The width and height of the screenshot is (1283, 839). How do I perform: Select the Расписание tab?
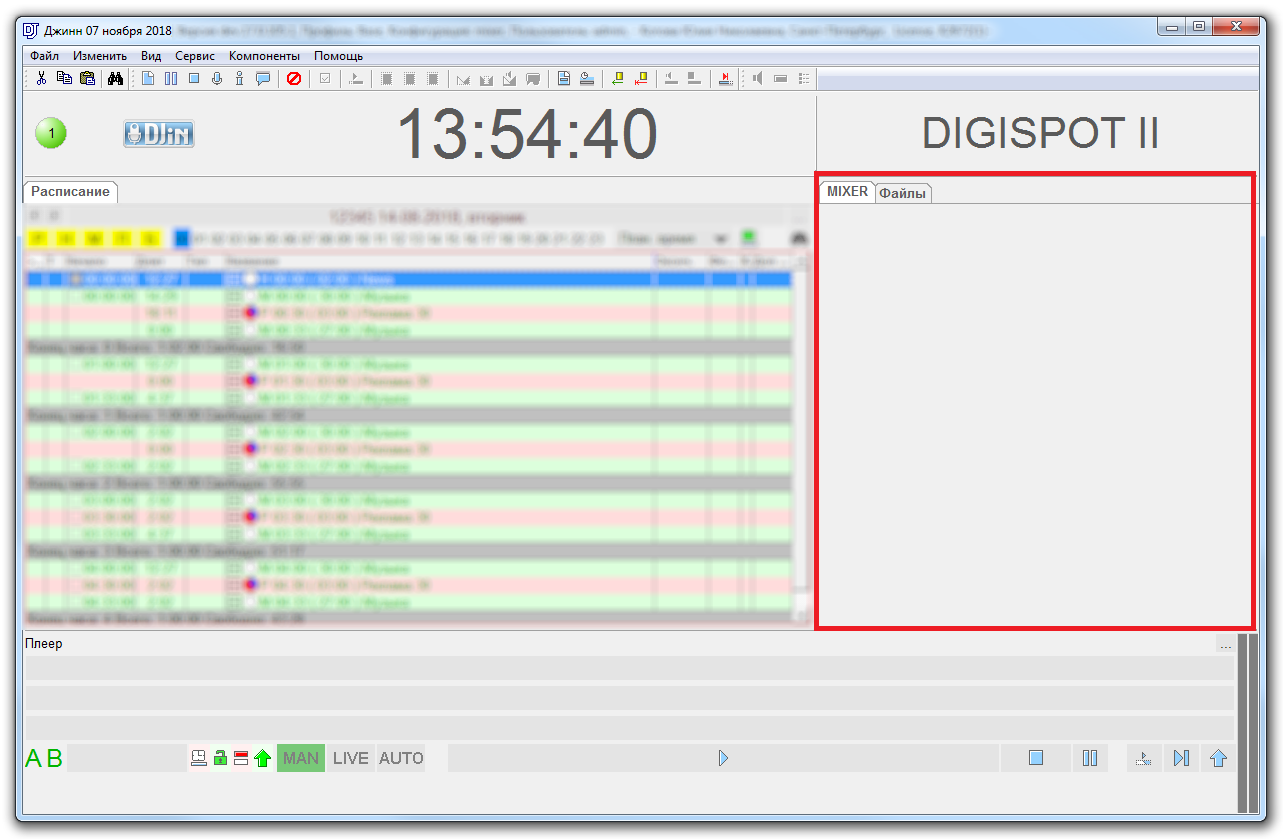click(70, 191)
